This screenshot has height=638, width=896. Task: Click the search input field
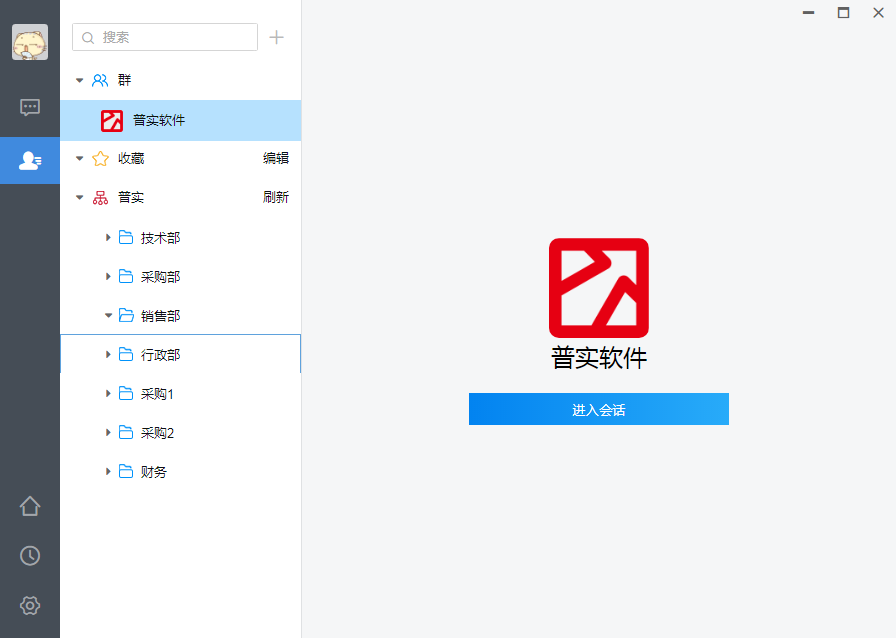click(x=165, y=37)
